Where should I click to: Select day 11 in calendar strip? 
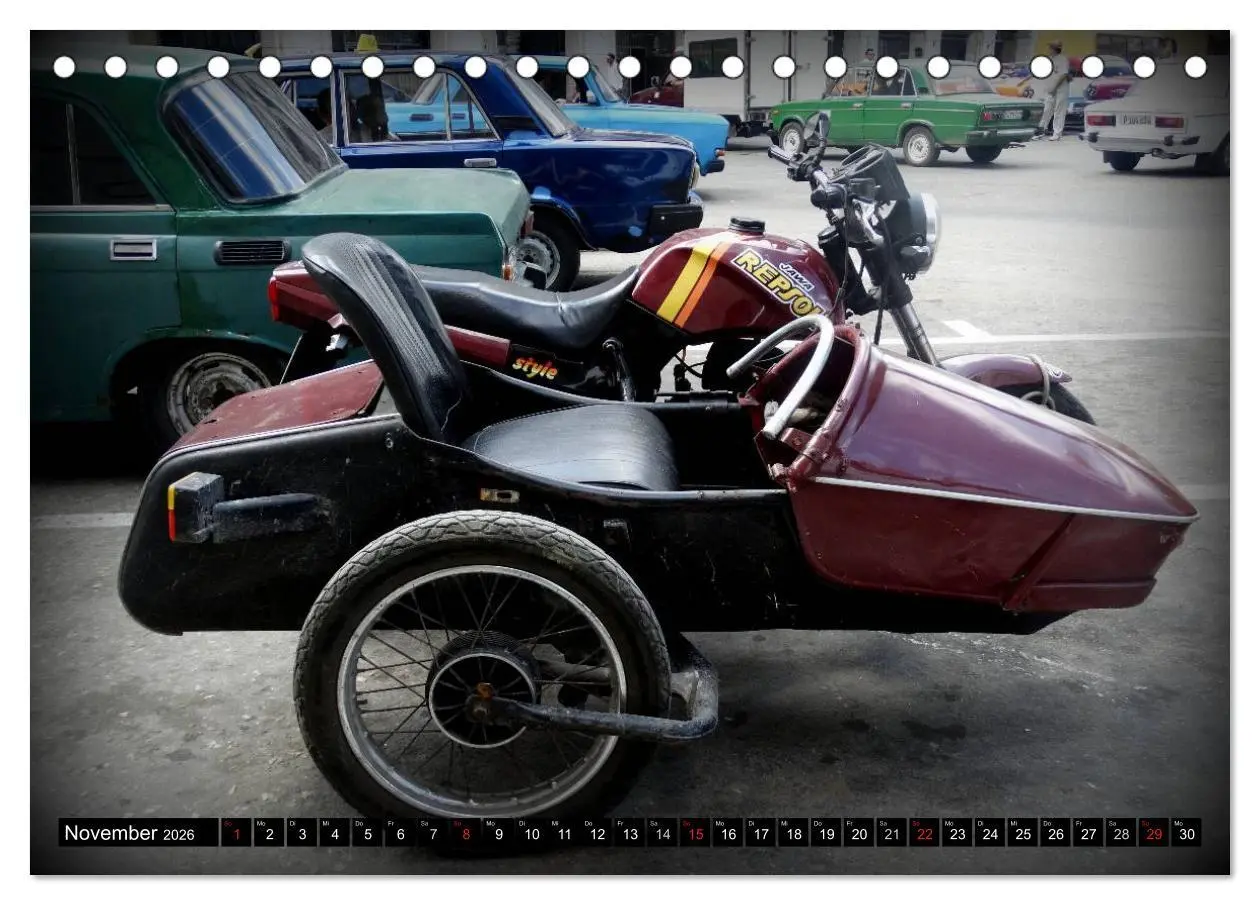pyautogui.click(x=564, y=832)
